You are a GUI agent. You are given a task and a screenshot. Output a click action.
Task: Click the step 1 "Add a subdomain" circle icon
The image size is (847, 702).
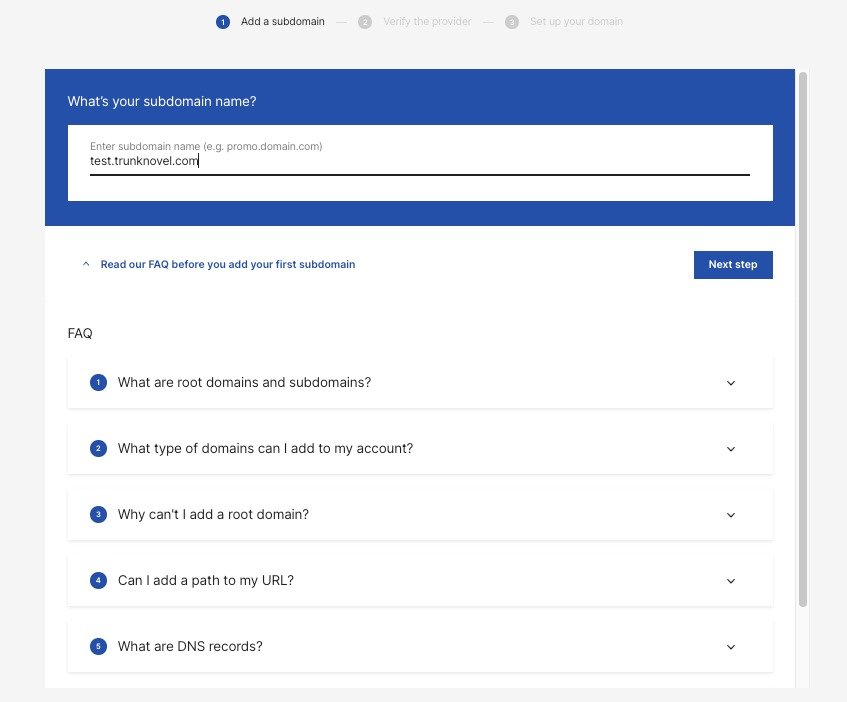pos(221,20)
